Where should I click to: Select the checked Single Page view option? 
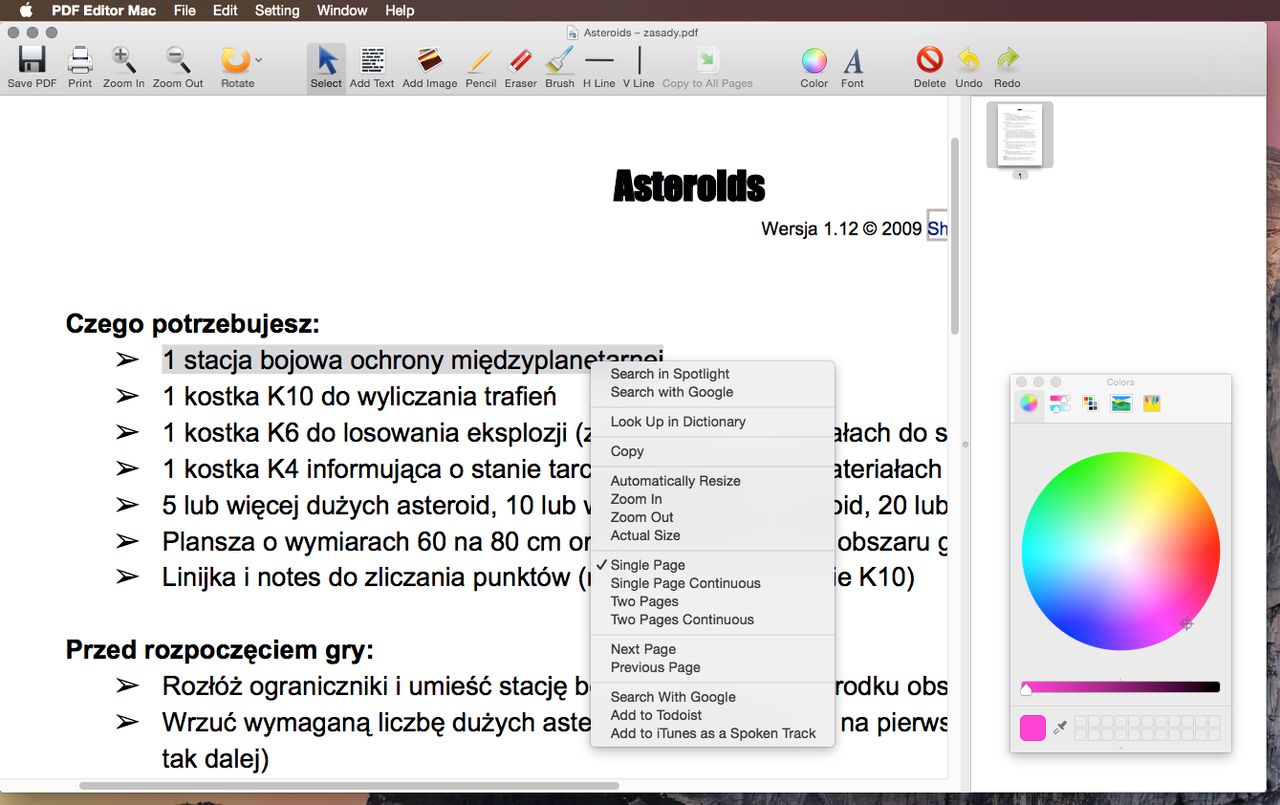[x=647, y=565]
